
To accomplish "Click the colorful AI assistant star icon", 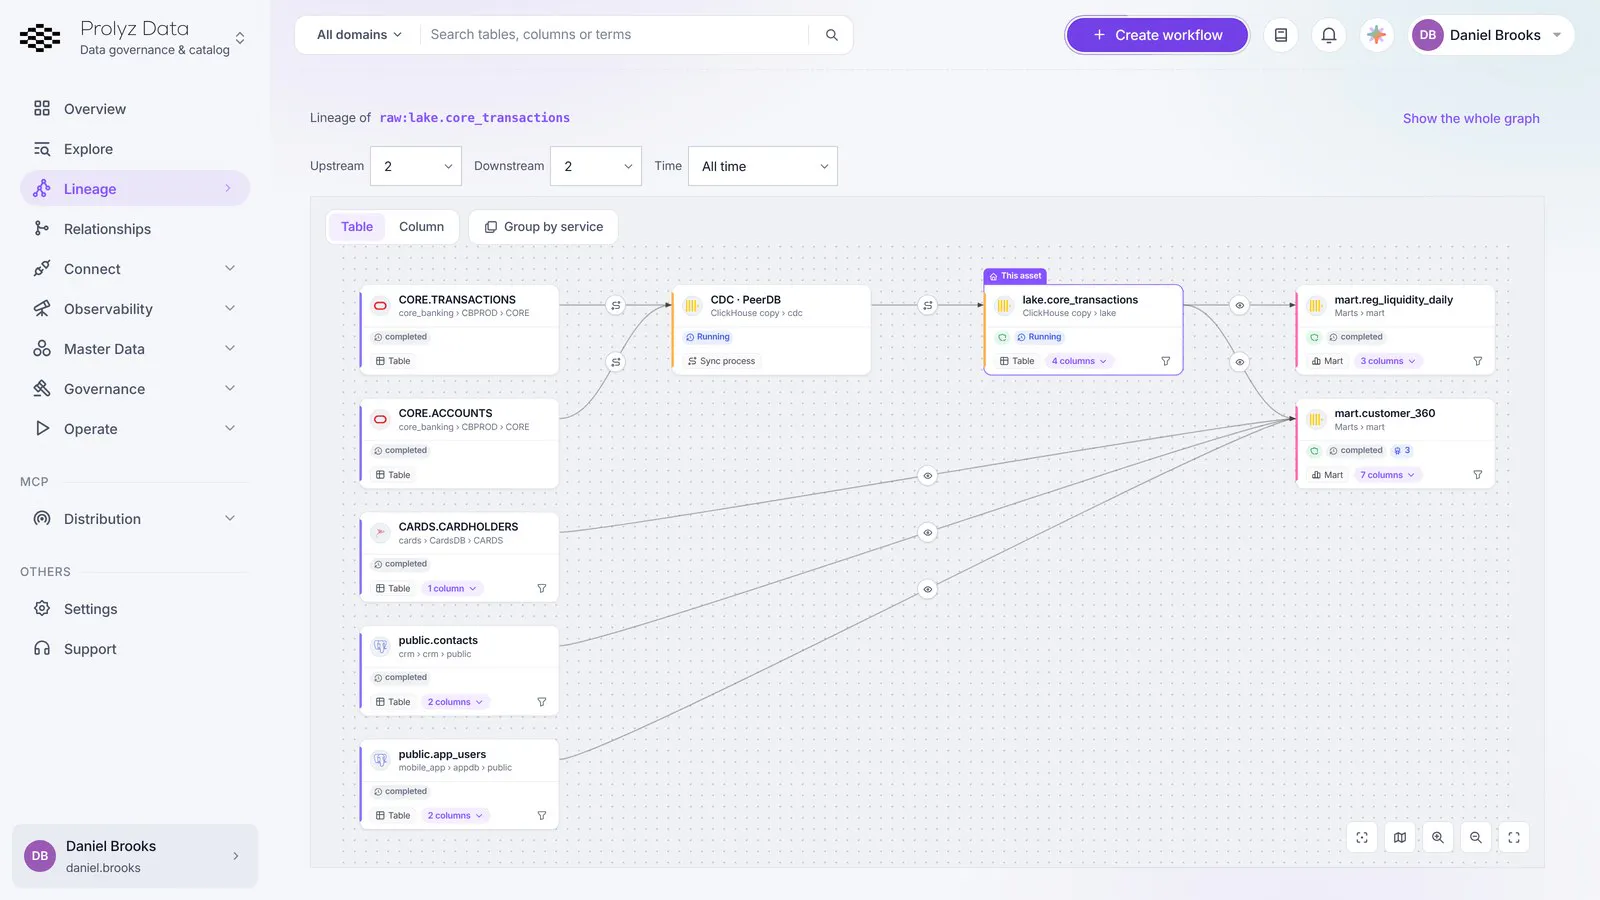I will 1377,35.
